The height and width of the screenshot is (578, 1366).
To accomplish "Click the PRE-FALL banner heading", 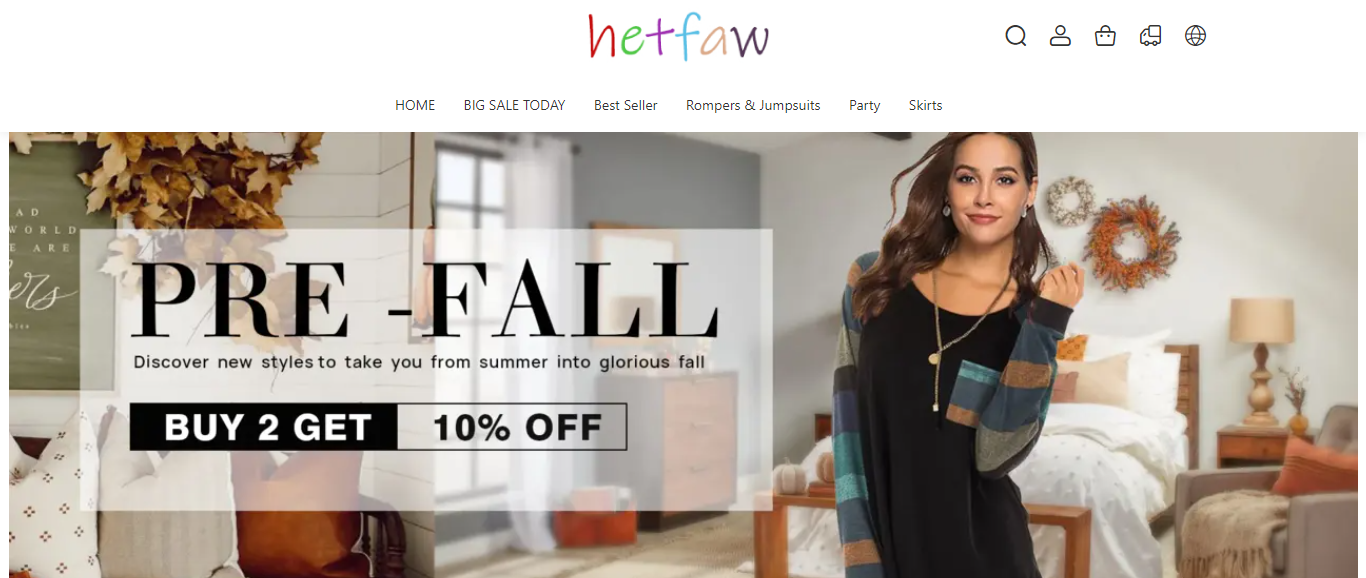I will click(424, 298).
